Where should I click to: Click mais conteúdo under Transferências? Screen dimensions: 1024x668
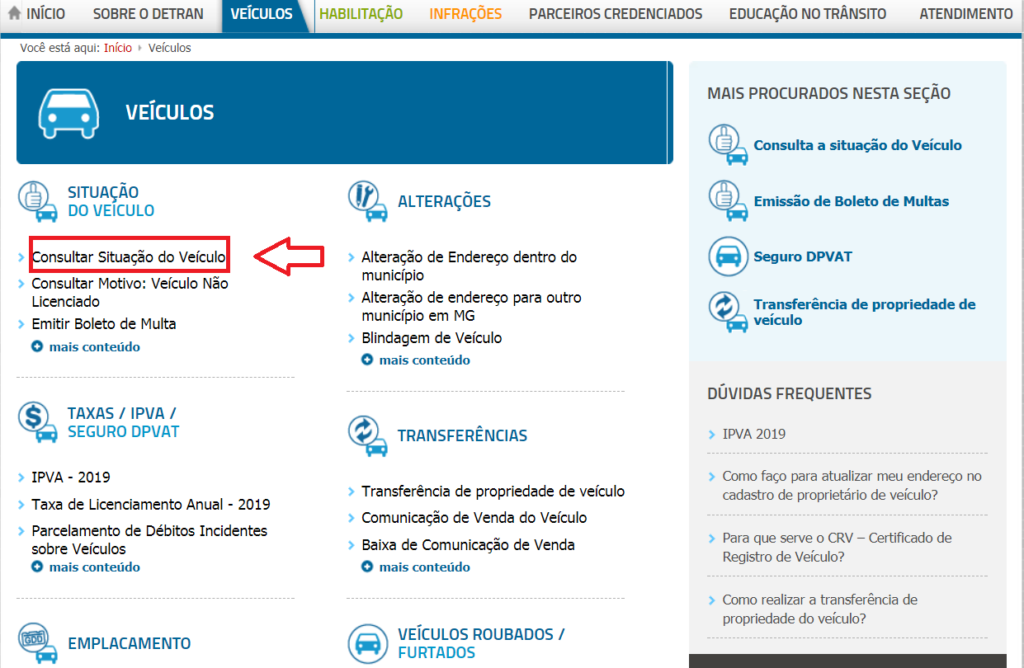click(x=424, y=566)
